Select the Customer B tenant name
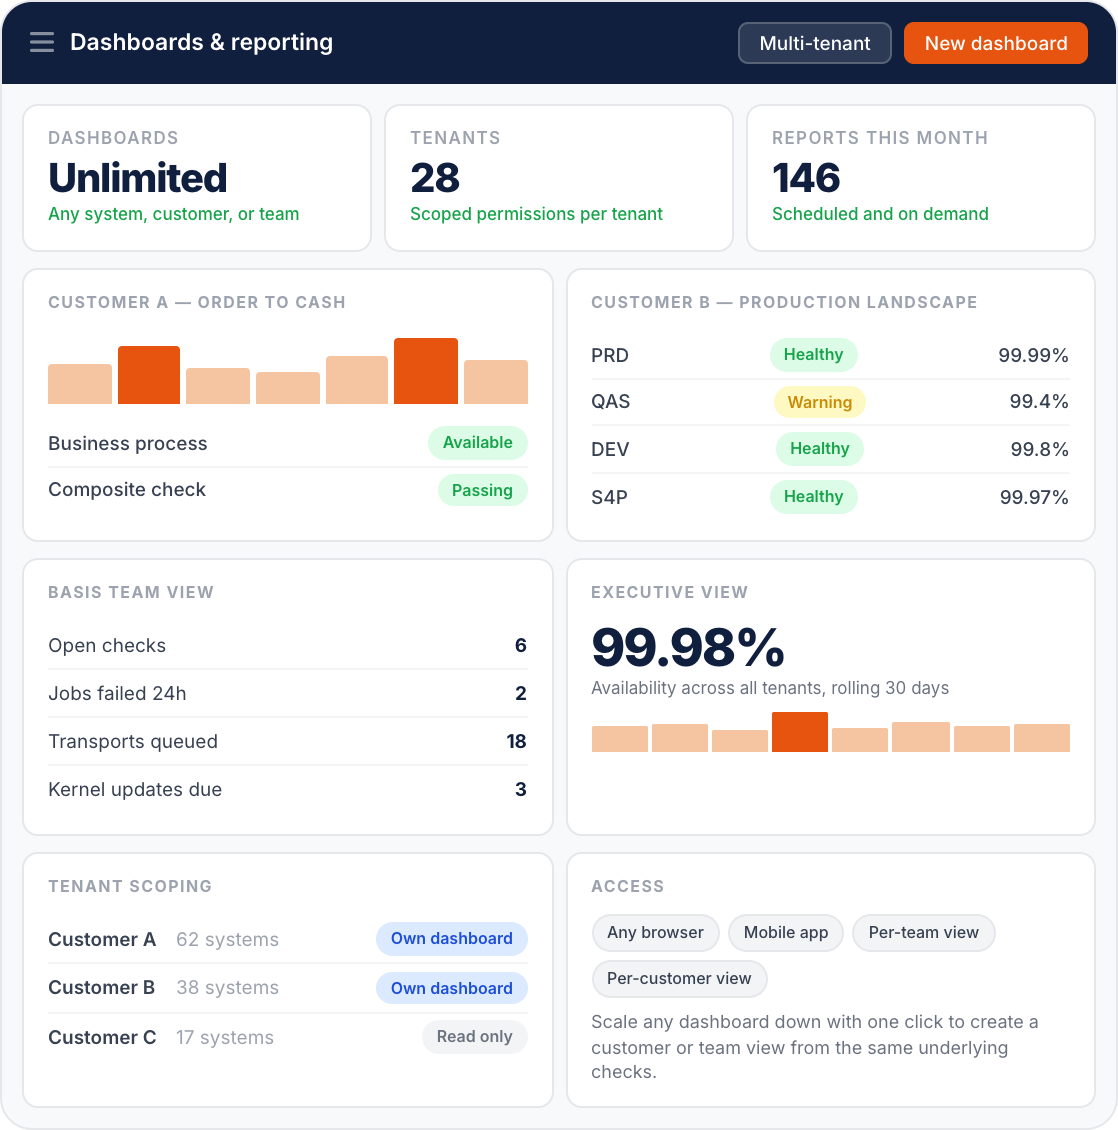Image resolution: width=1118 pixels, height=1130 pixels. click(102, 987)
